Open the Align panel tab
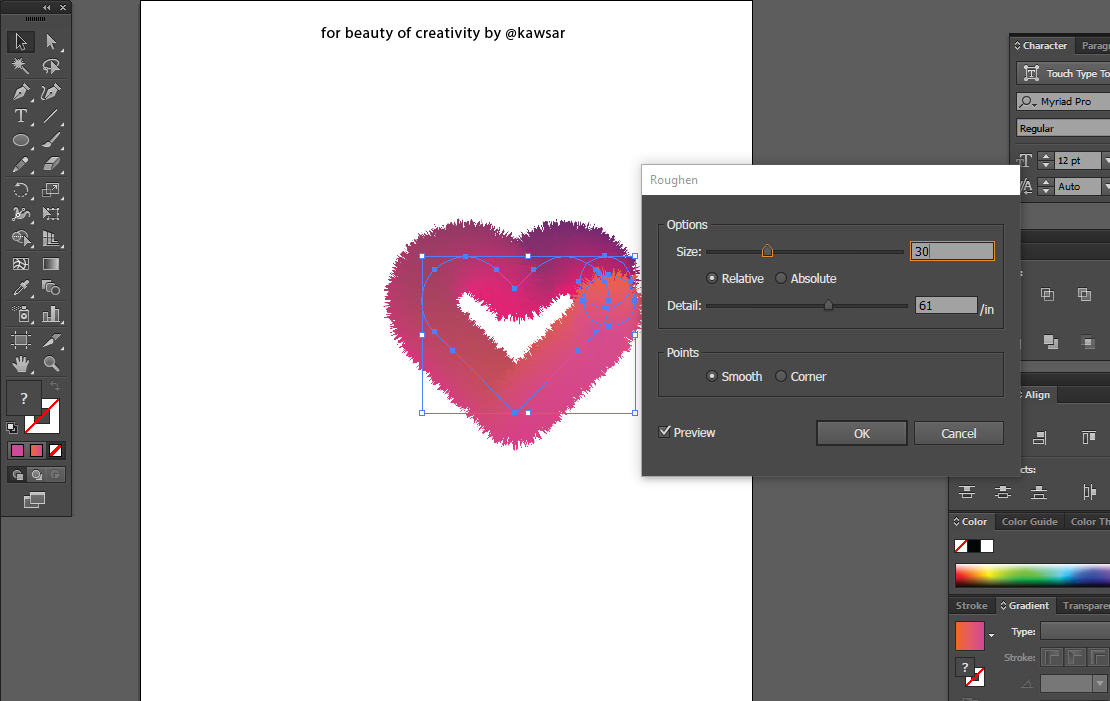The width and height of the screenshot is (1110, 701). click(x=1038, y=394)
